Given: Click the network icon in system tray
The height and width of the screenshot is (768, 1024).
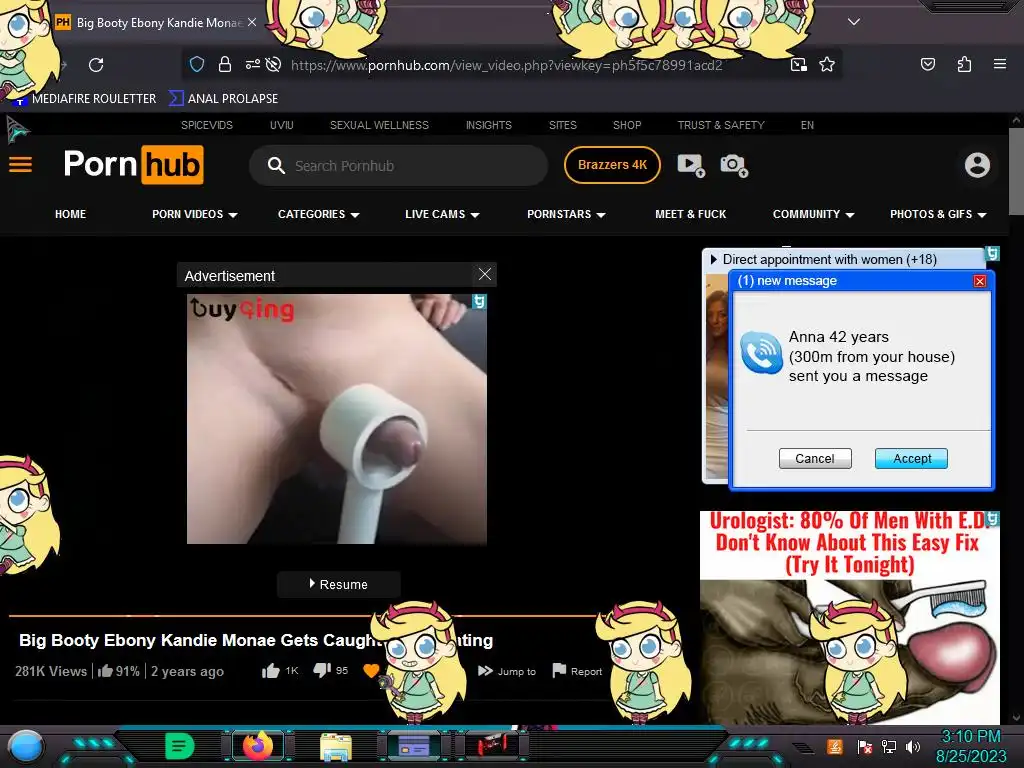Looking at the screenshot, I should tap(889, 747).
